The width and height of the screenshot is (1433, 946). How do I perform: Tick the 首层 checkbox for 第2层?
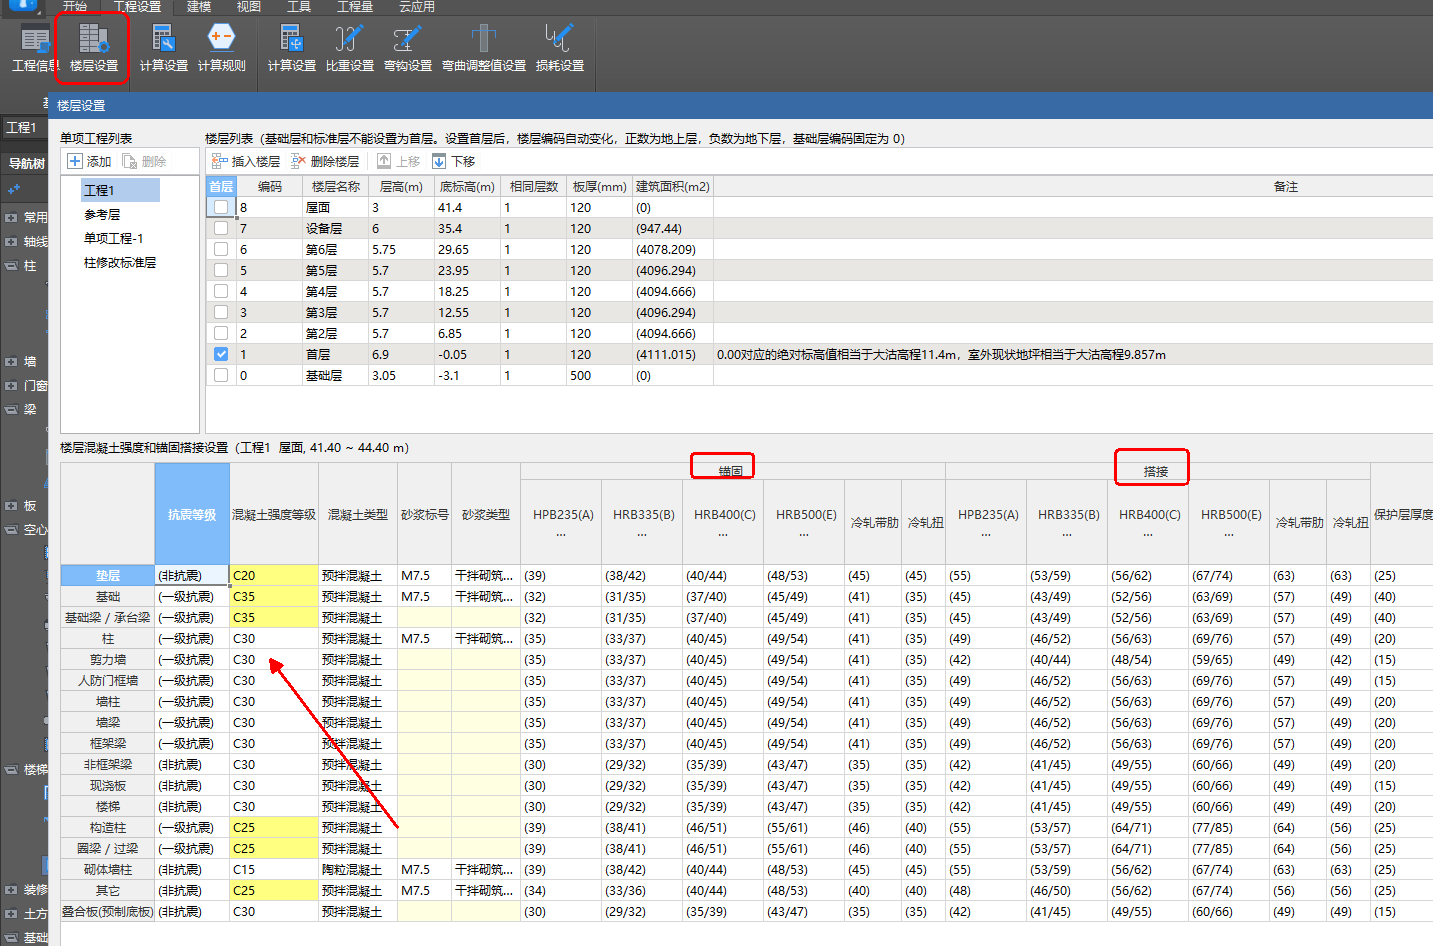[x=221, y=333]
